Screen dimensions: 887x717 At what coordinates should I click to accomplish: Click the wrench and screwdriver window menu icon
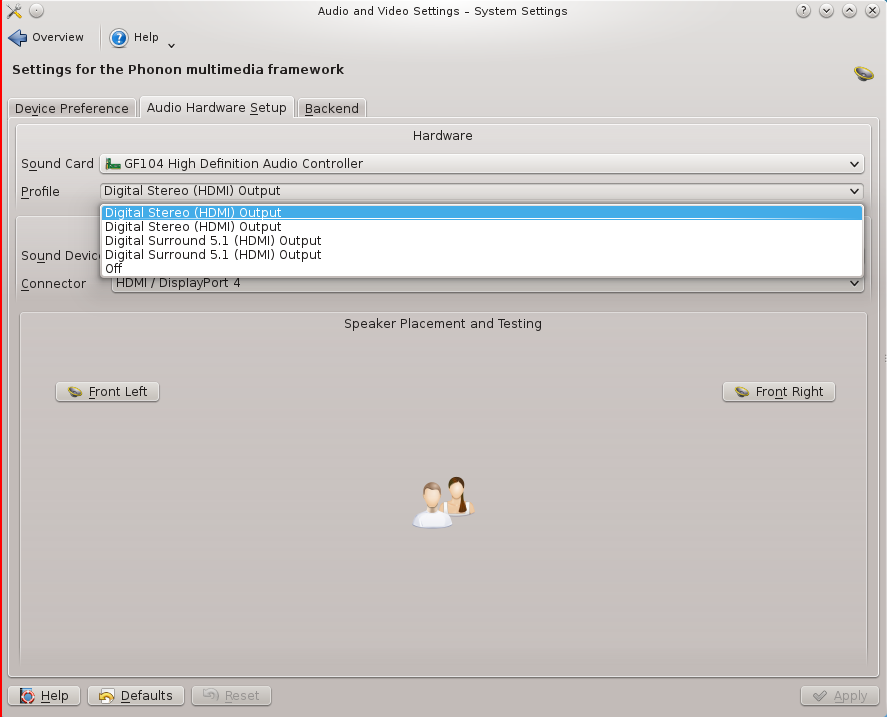pyautogui.click(x=14, y=11)
